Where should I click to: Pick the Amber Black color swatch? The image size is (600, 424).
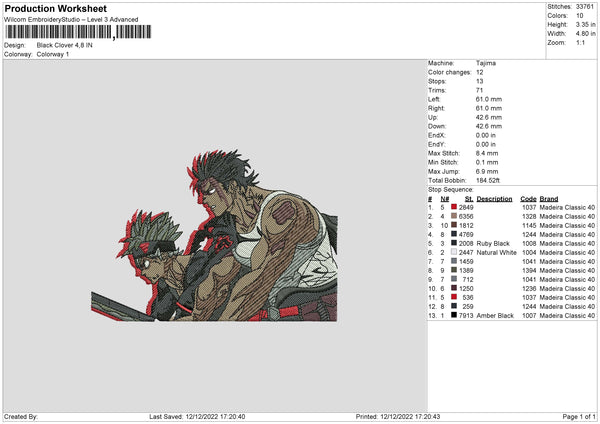pyautogui.click(x=454, y=315)
